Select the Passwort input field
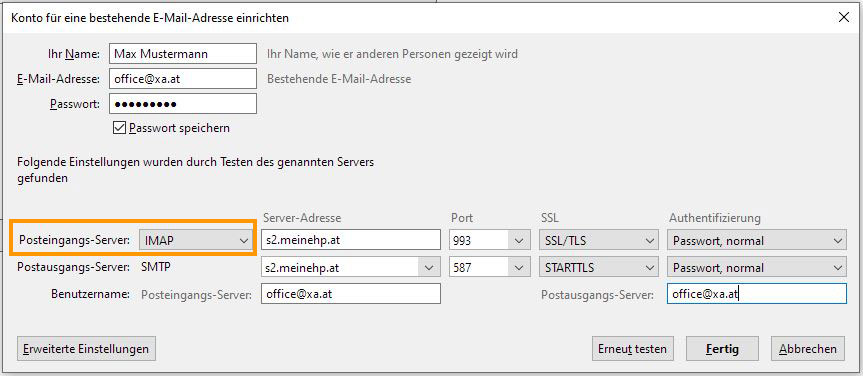Image resolution: width=863 pixels, height=376 pixels. point(183,103)
